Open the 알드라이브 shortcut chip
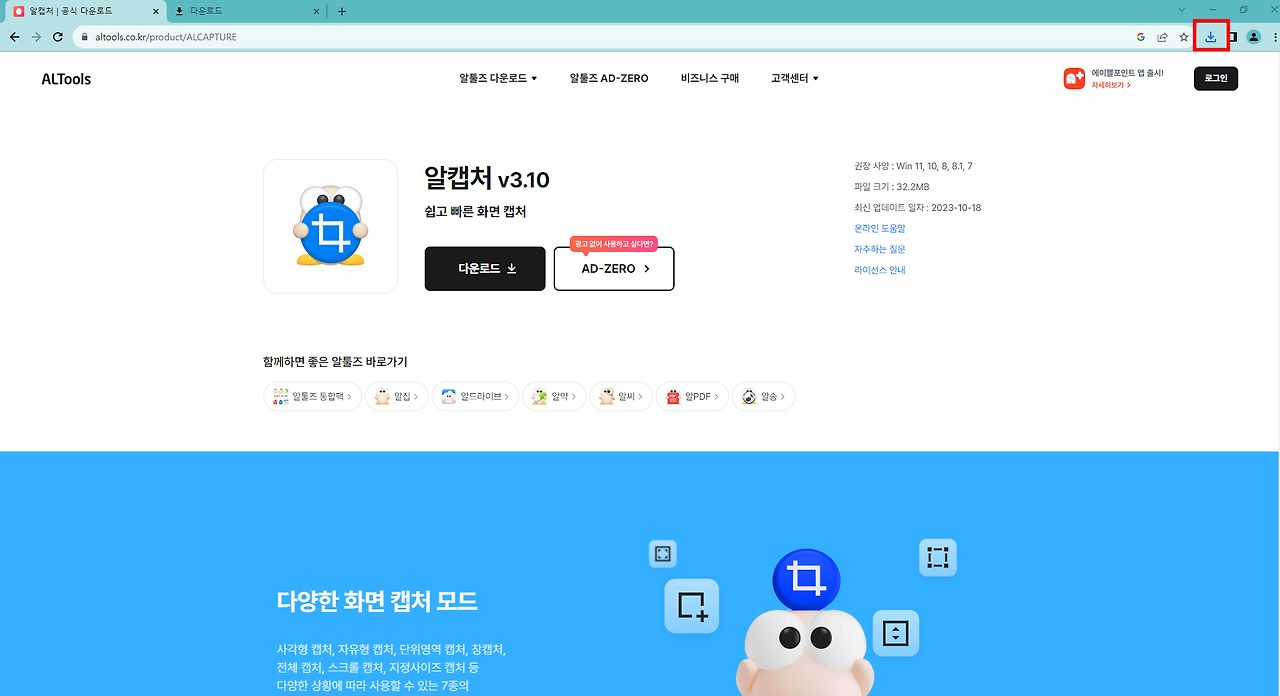 [475, 397]
